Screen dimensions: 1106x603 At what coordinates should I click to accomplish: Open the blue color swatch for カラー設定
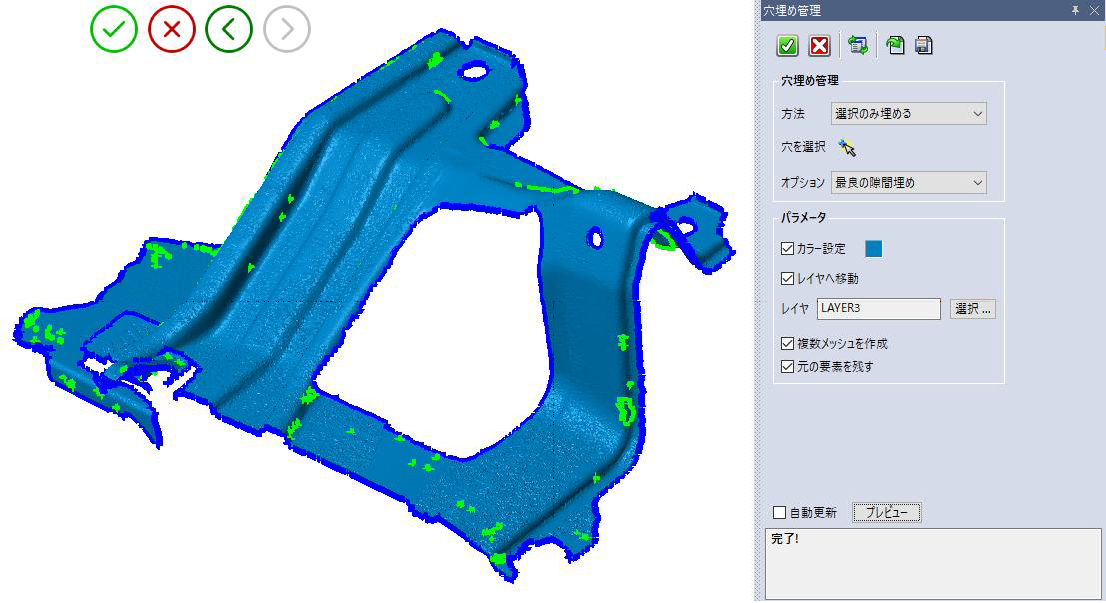873,249
